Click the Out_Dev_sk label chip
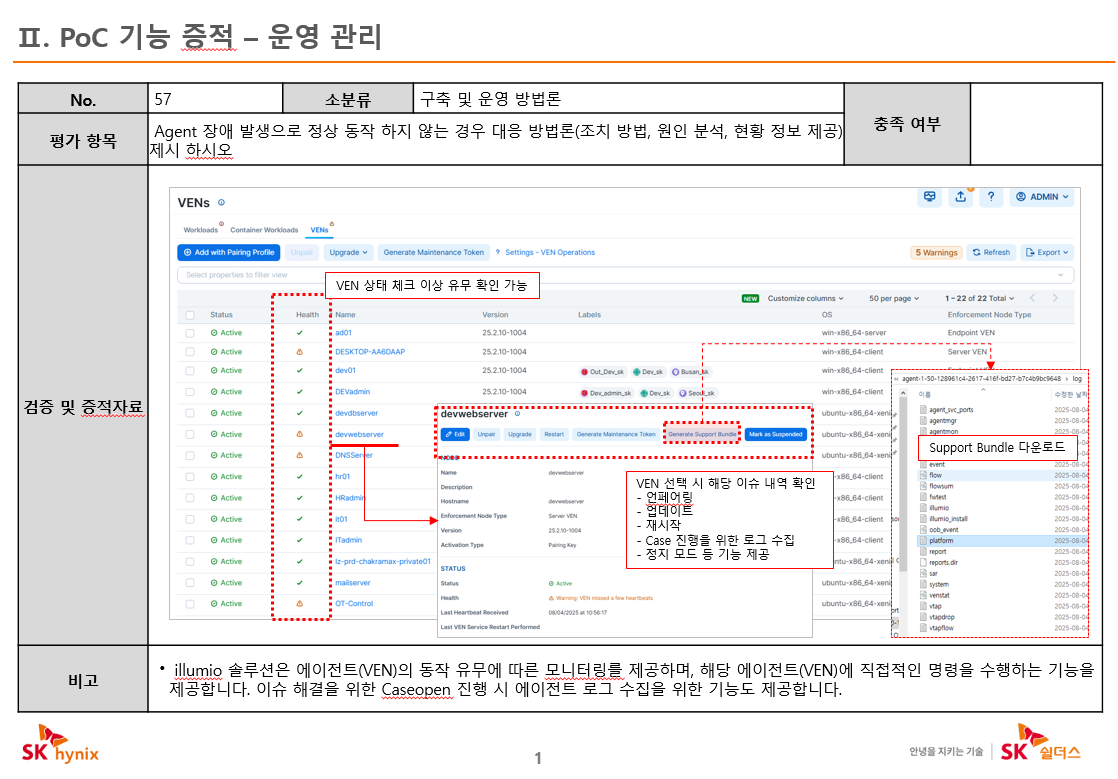 click(x=602, y=371)
